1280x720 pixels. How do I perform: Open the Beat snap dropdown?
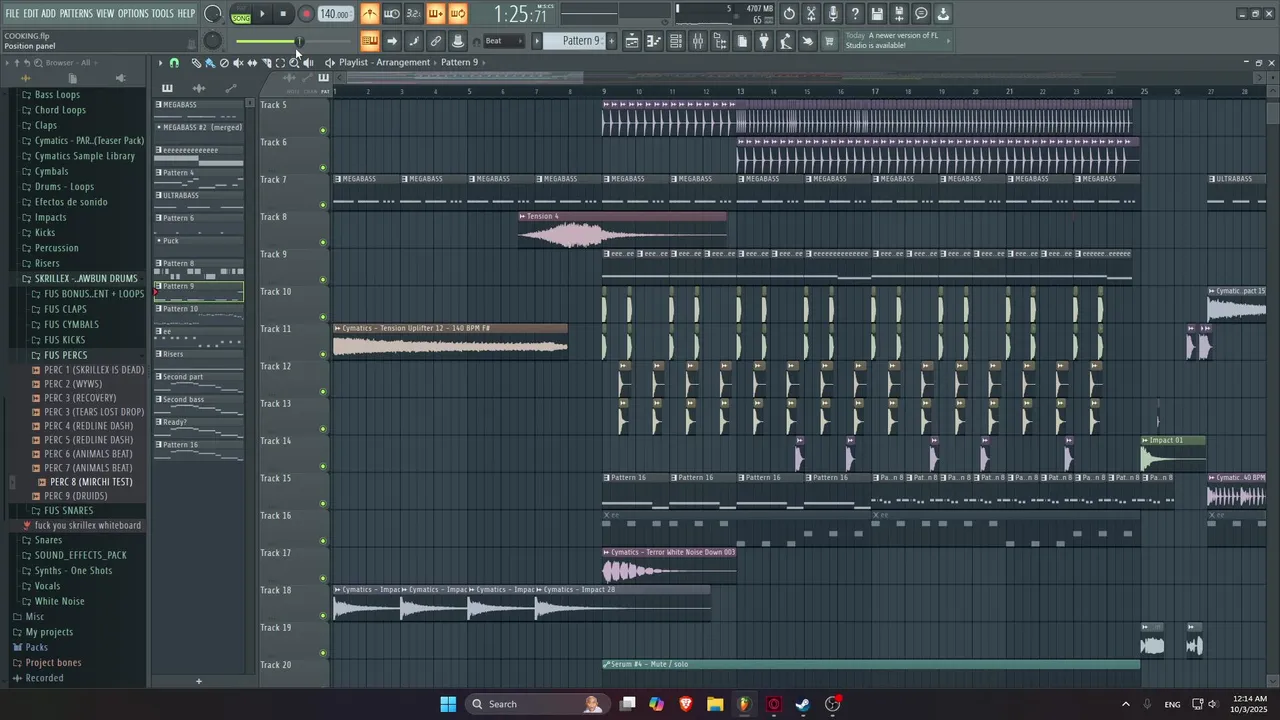pos(503,41)
